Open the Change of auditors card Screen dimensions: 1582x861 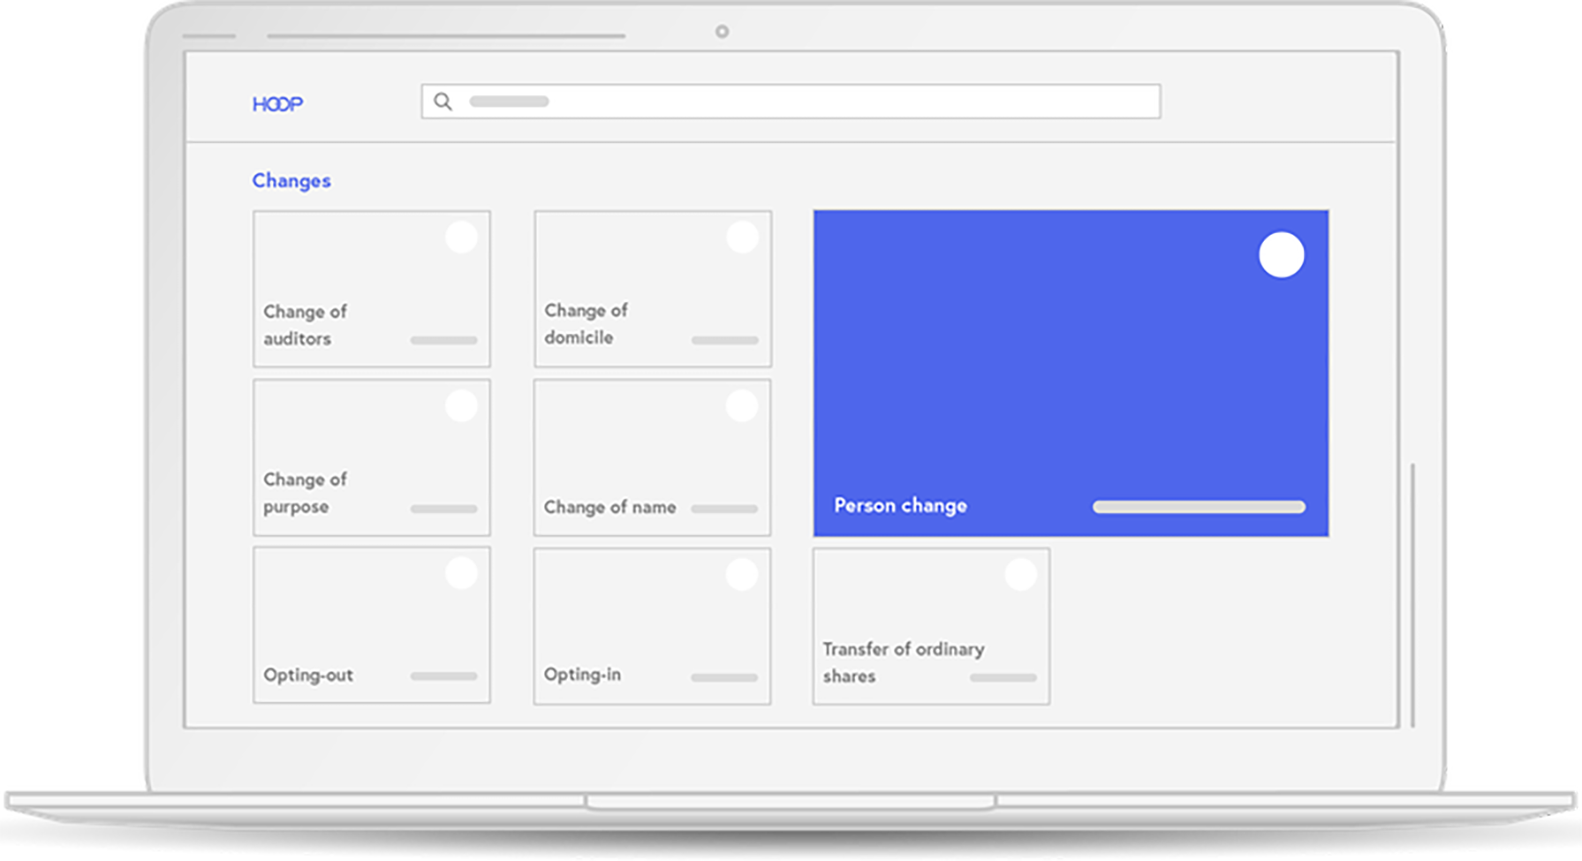[372, 289]
